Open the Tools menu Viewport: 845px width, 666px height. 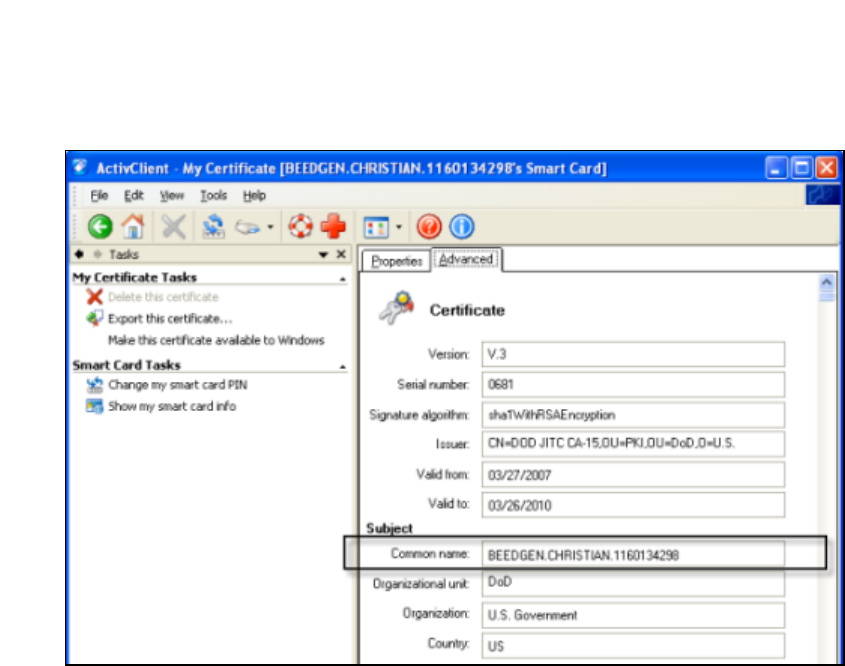click(213, 196)
